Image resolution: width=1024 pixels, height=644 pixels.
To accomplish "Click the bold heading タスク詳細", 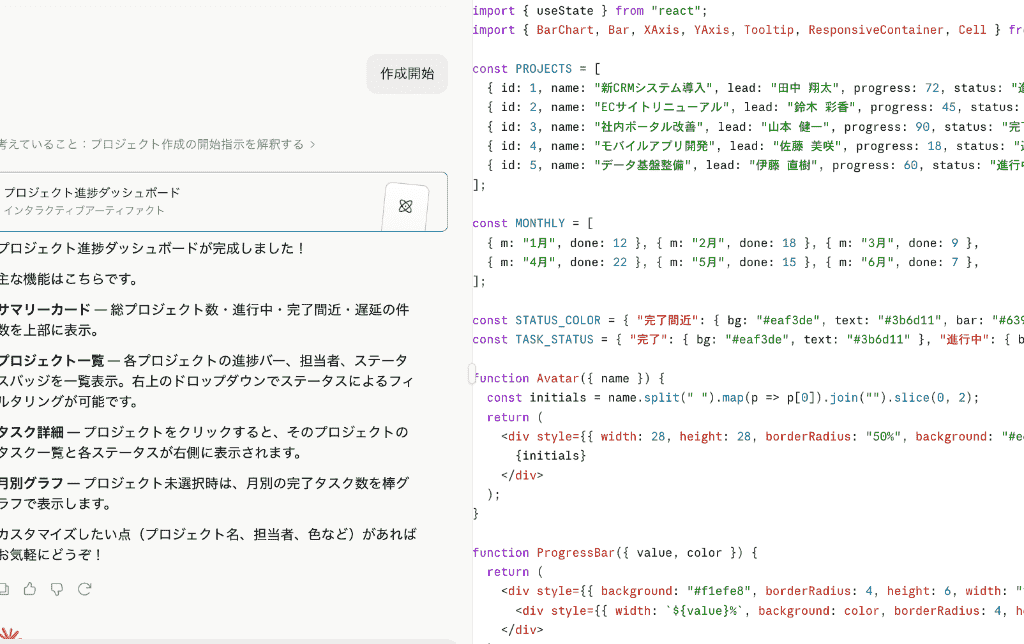I will click(31, 432).
